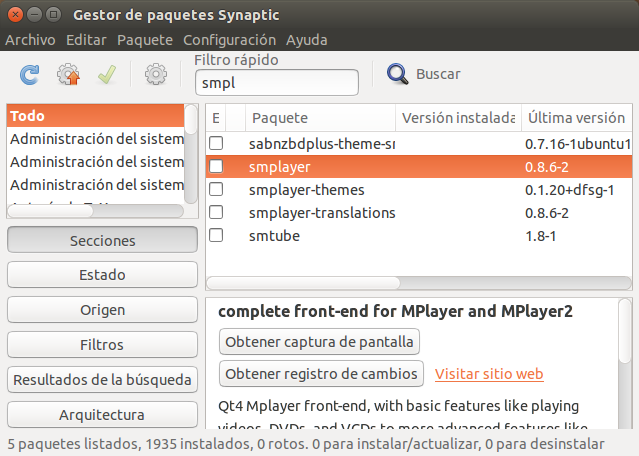The image size is (639, 456).
Task: Click the Filtro rápido input field
Action: (277, 83)
